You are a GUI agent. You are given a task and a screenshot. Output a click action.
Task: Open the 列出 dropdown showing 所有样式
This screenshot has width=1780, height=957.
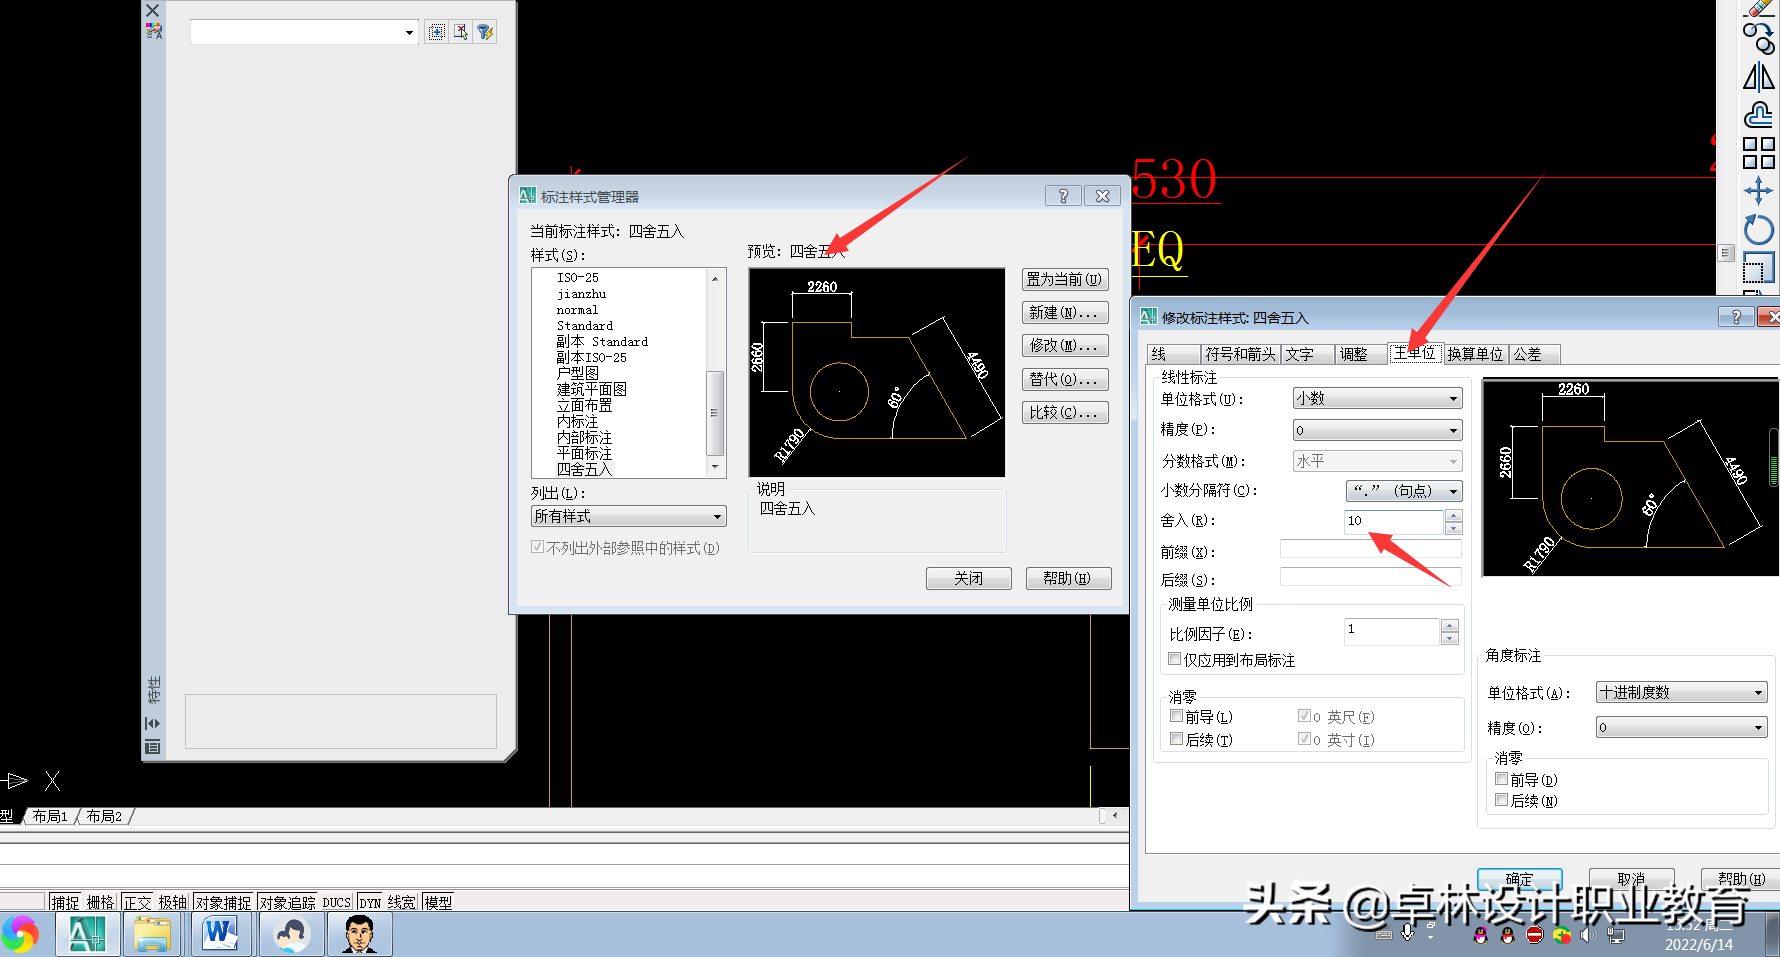(x=714, y=515)
